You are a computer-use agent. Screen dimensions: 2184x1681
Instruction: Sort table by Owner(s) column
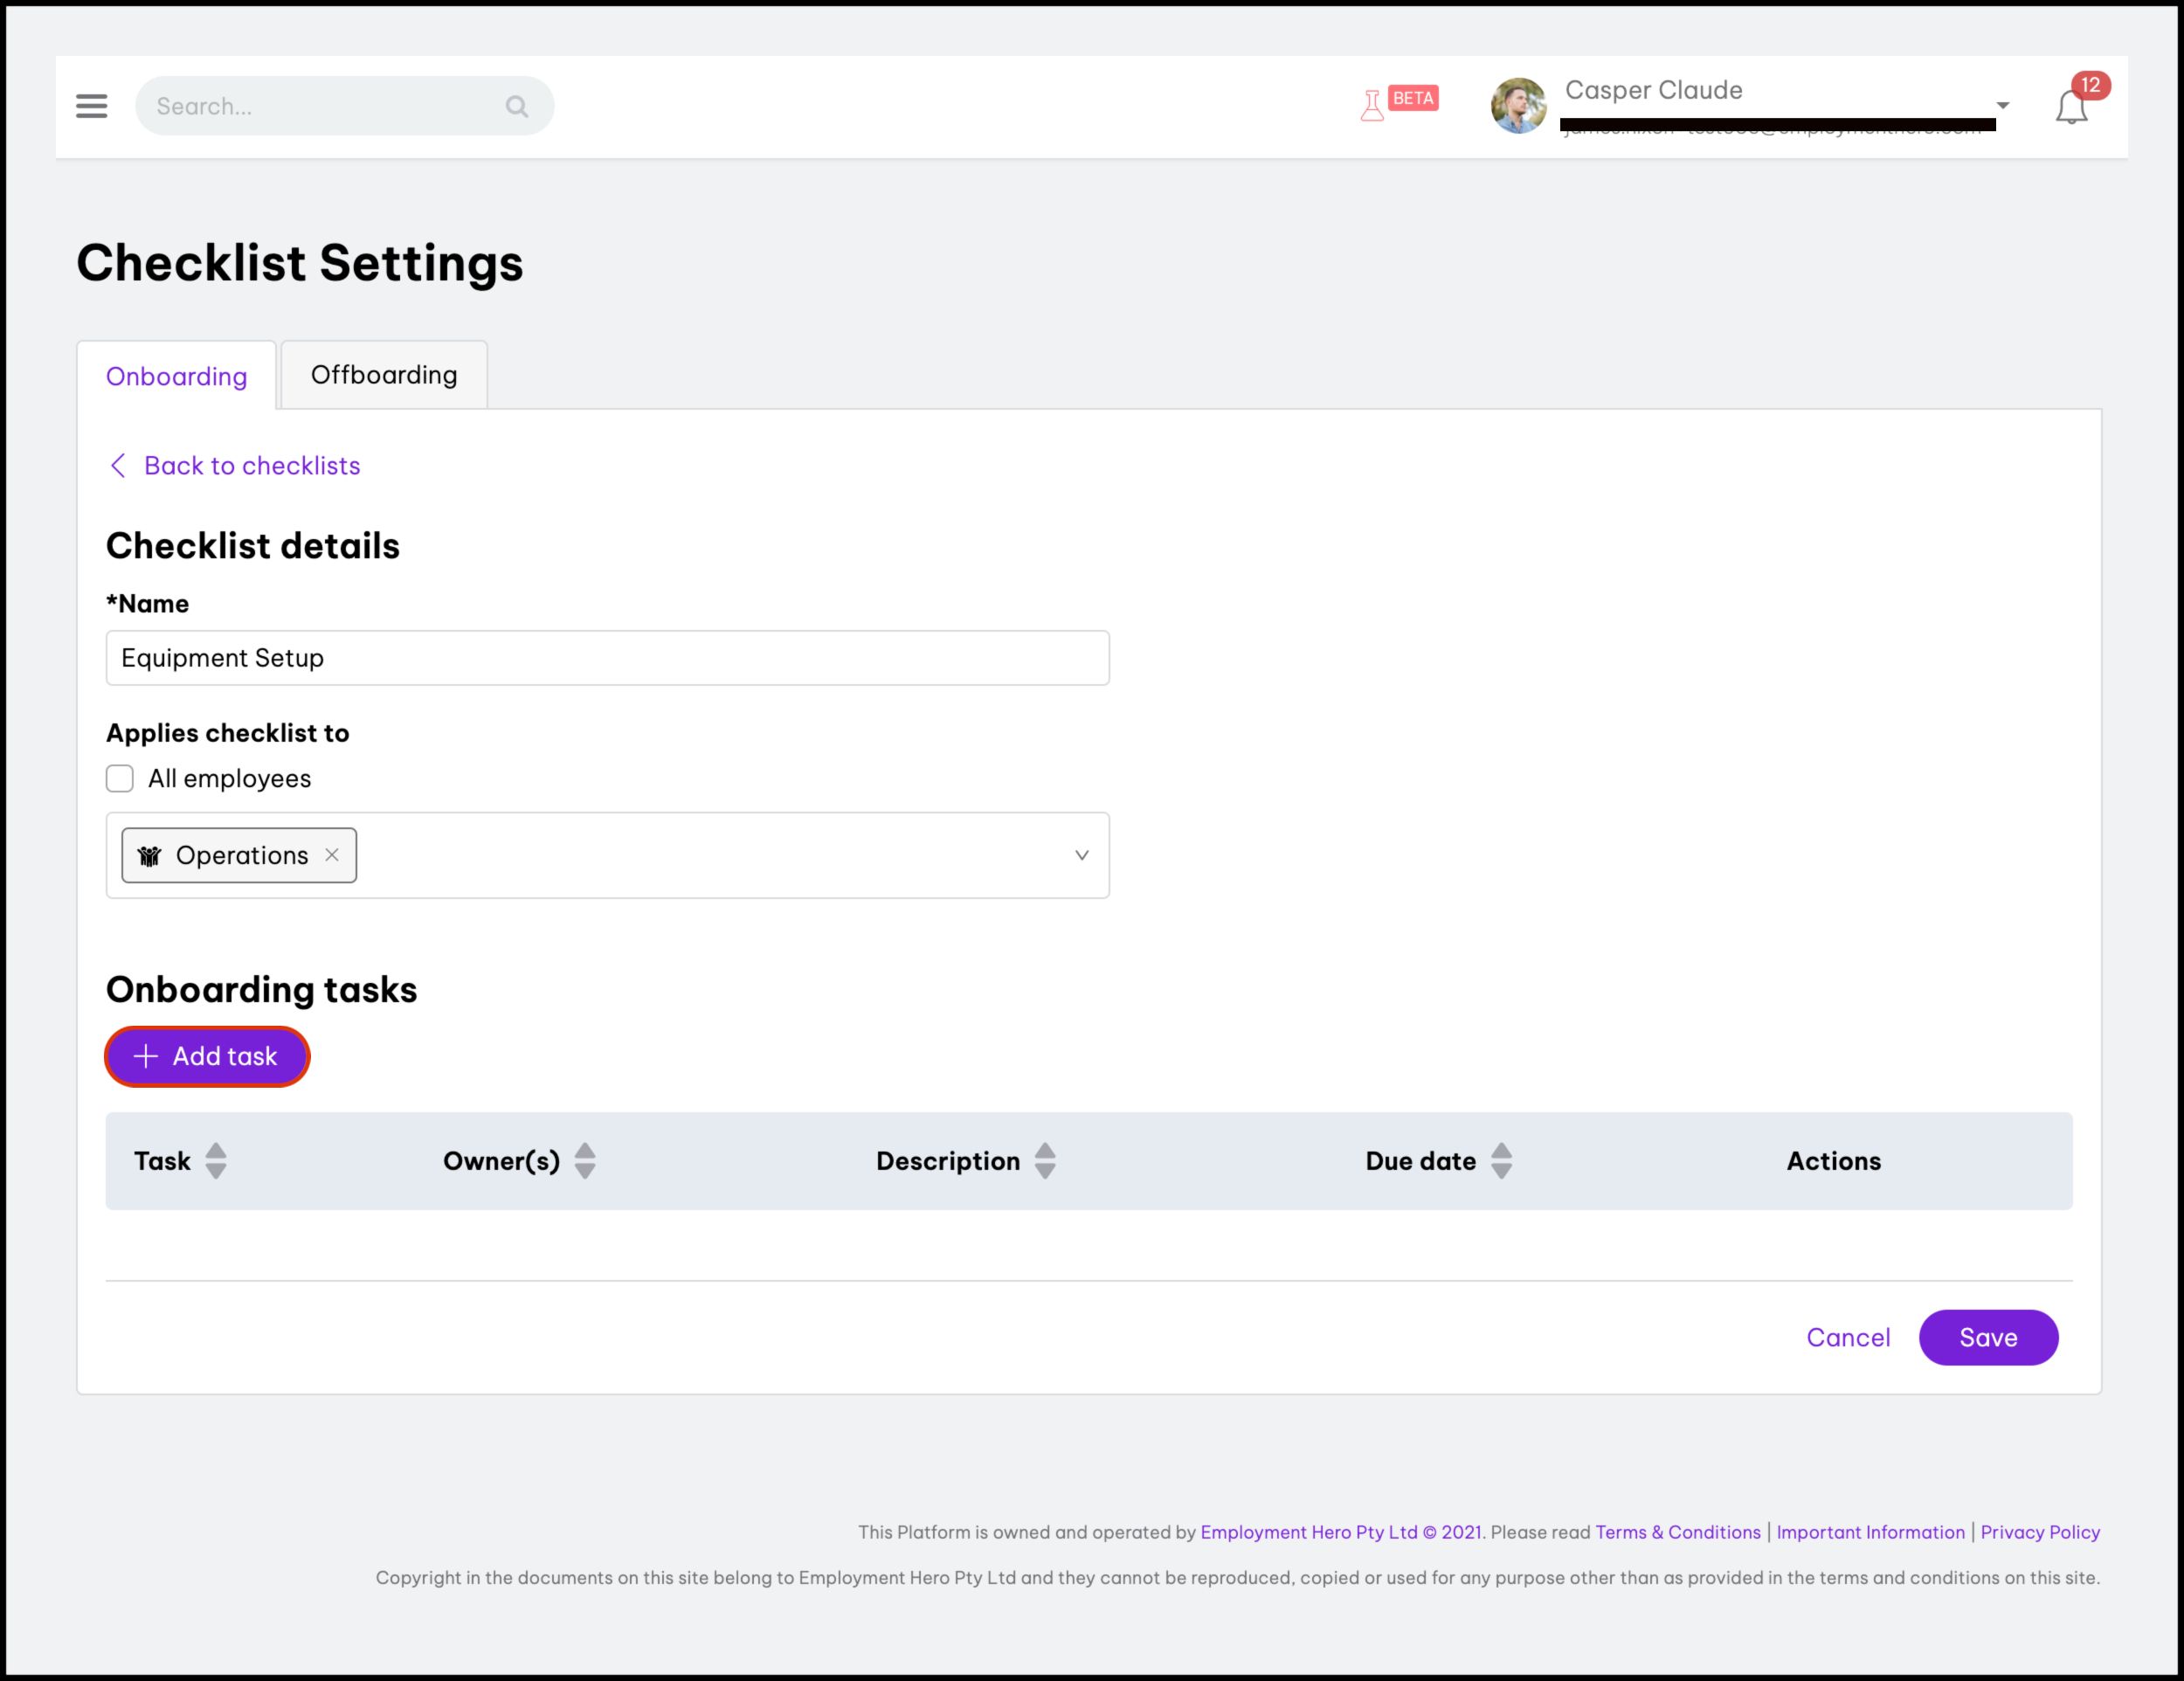(x=585, y=1161)
